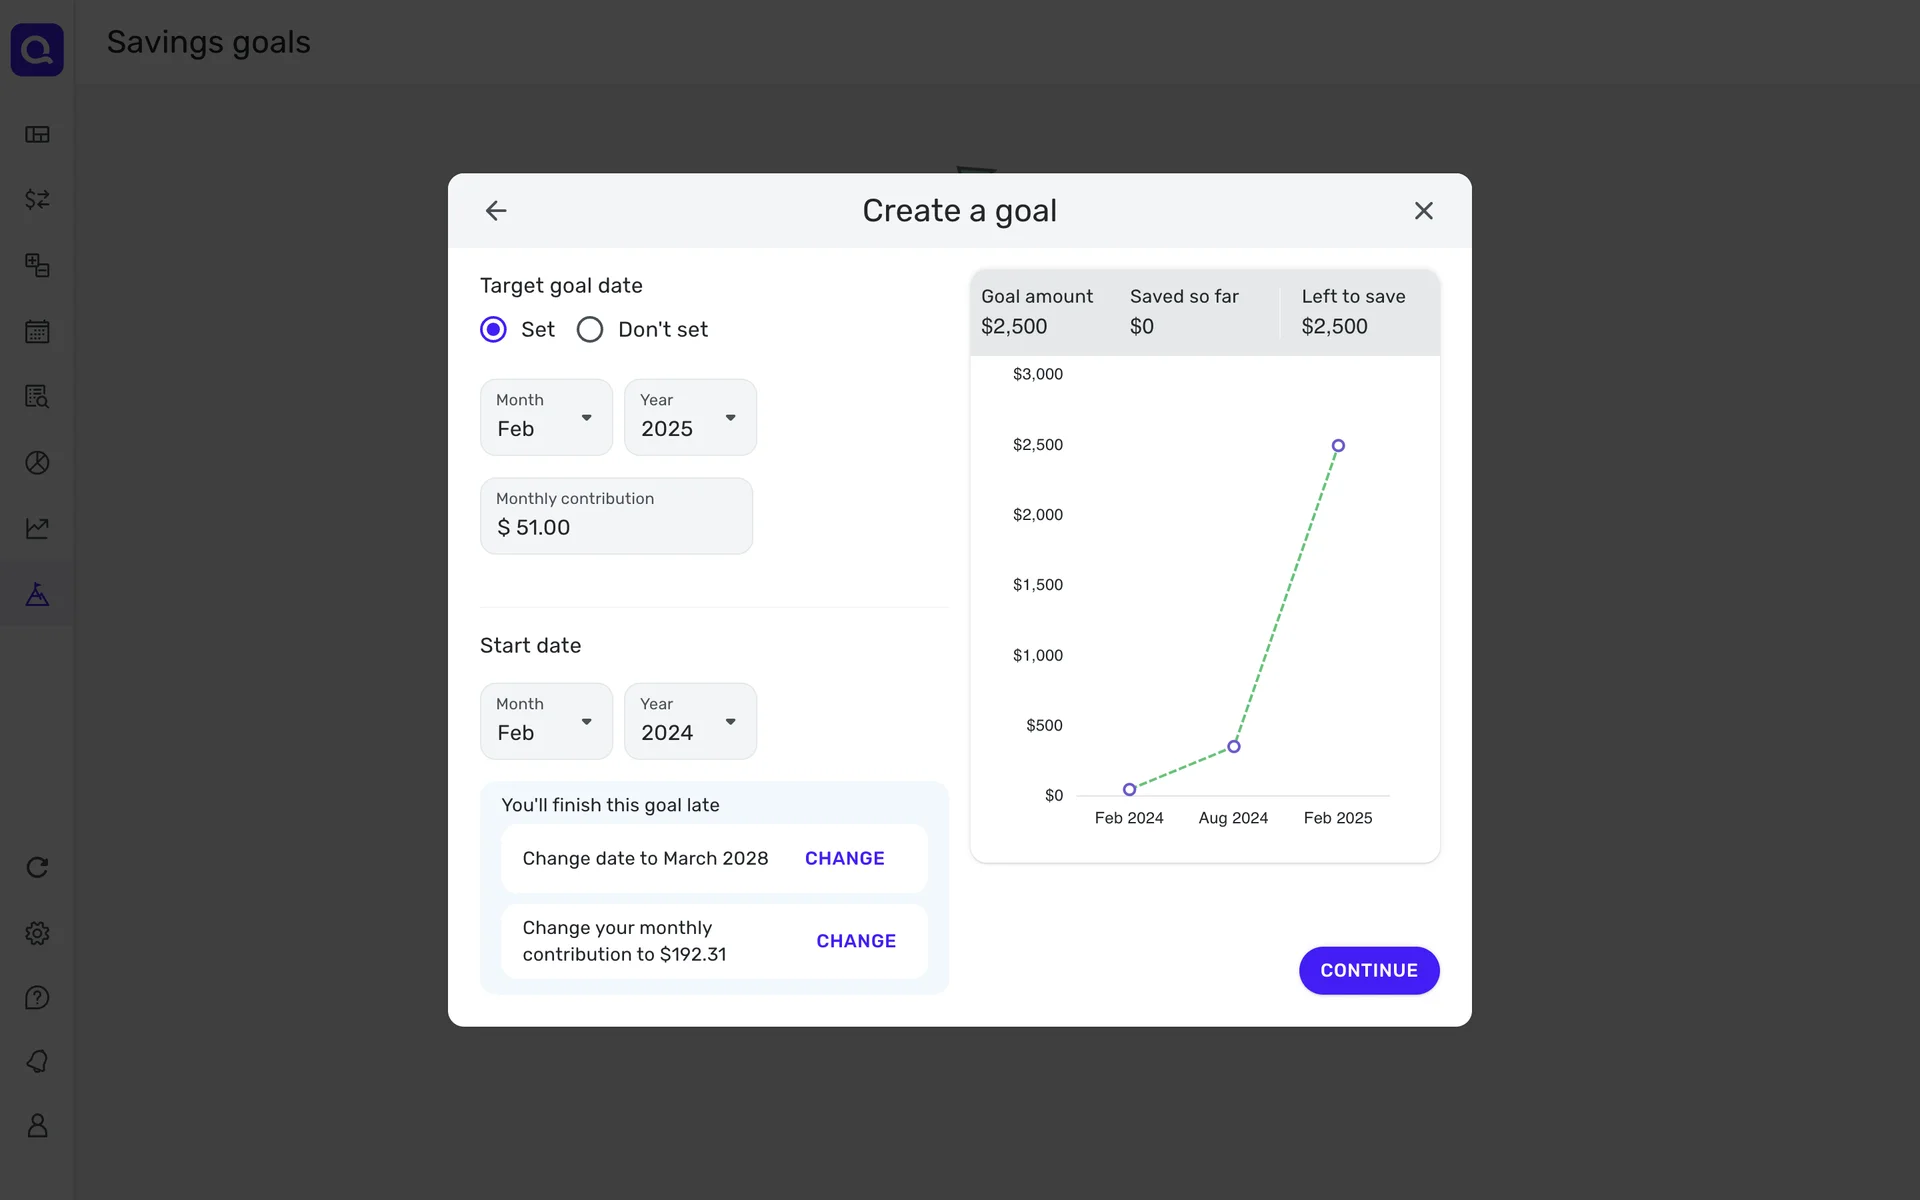This screenshot has height=1200, width=1920.
Task: Select the "Don't set" radio button
Action: point(590,330)
